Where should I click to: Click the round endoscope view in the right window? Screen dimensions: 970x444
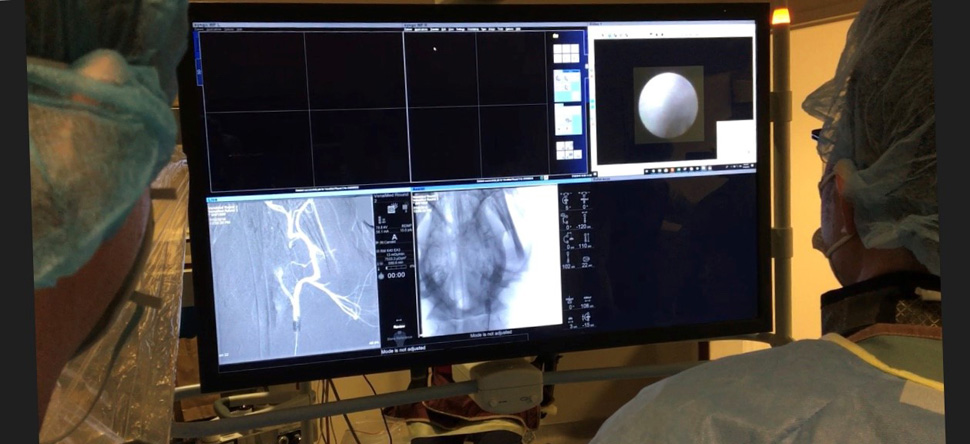tap(668, 105)
